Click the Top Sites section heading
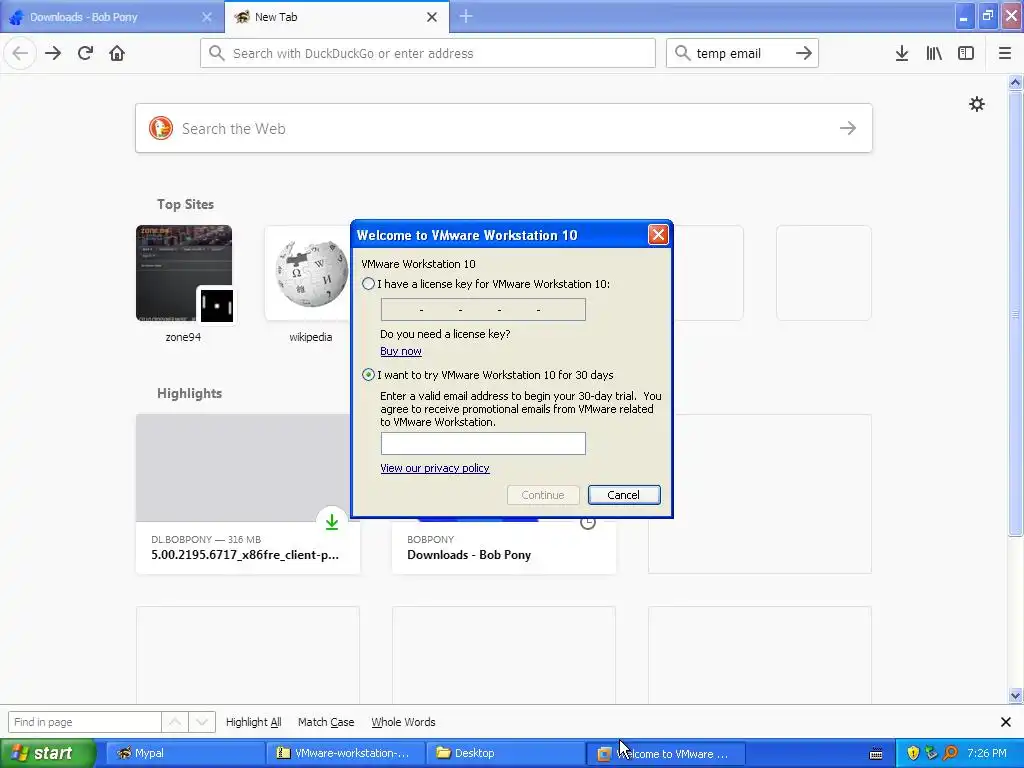This screenshot has width=1024, height=768. (x=185, y=204)
